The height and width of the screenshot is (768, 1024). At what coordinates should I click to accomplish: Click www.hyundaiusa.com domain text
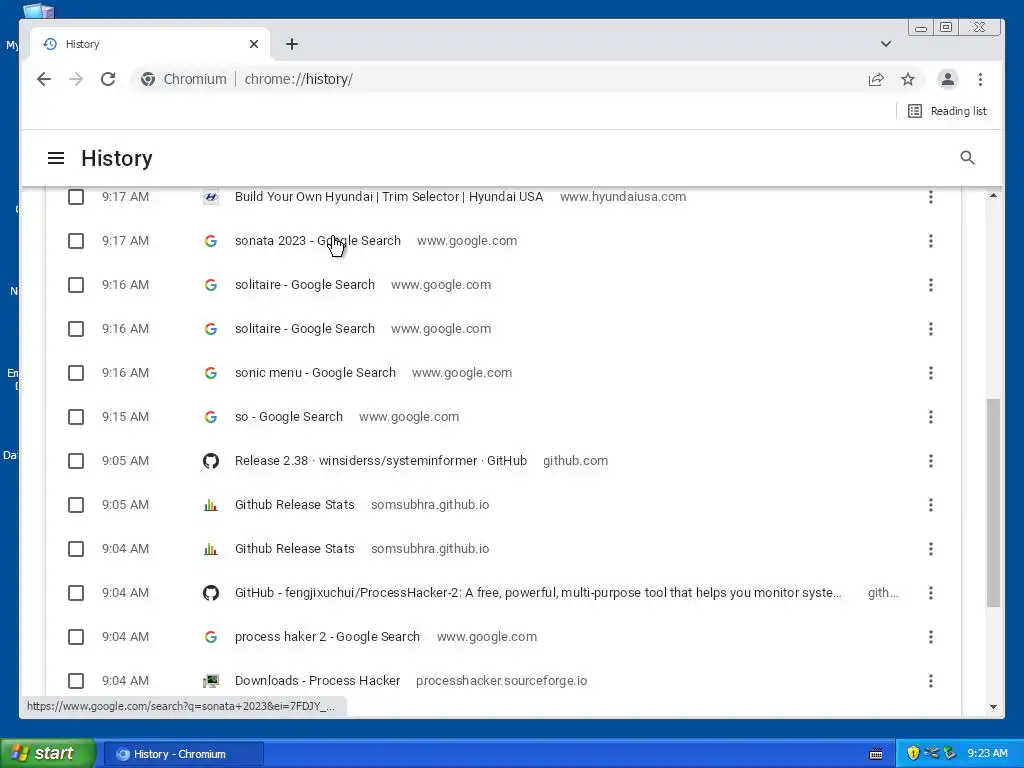click(623, 197)
